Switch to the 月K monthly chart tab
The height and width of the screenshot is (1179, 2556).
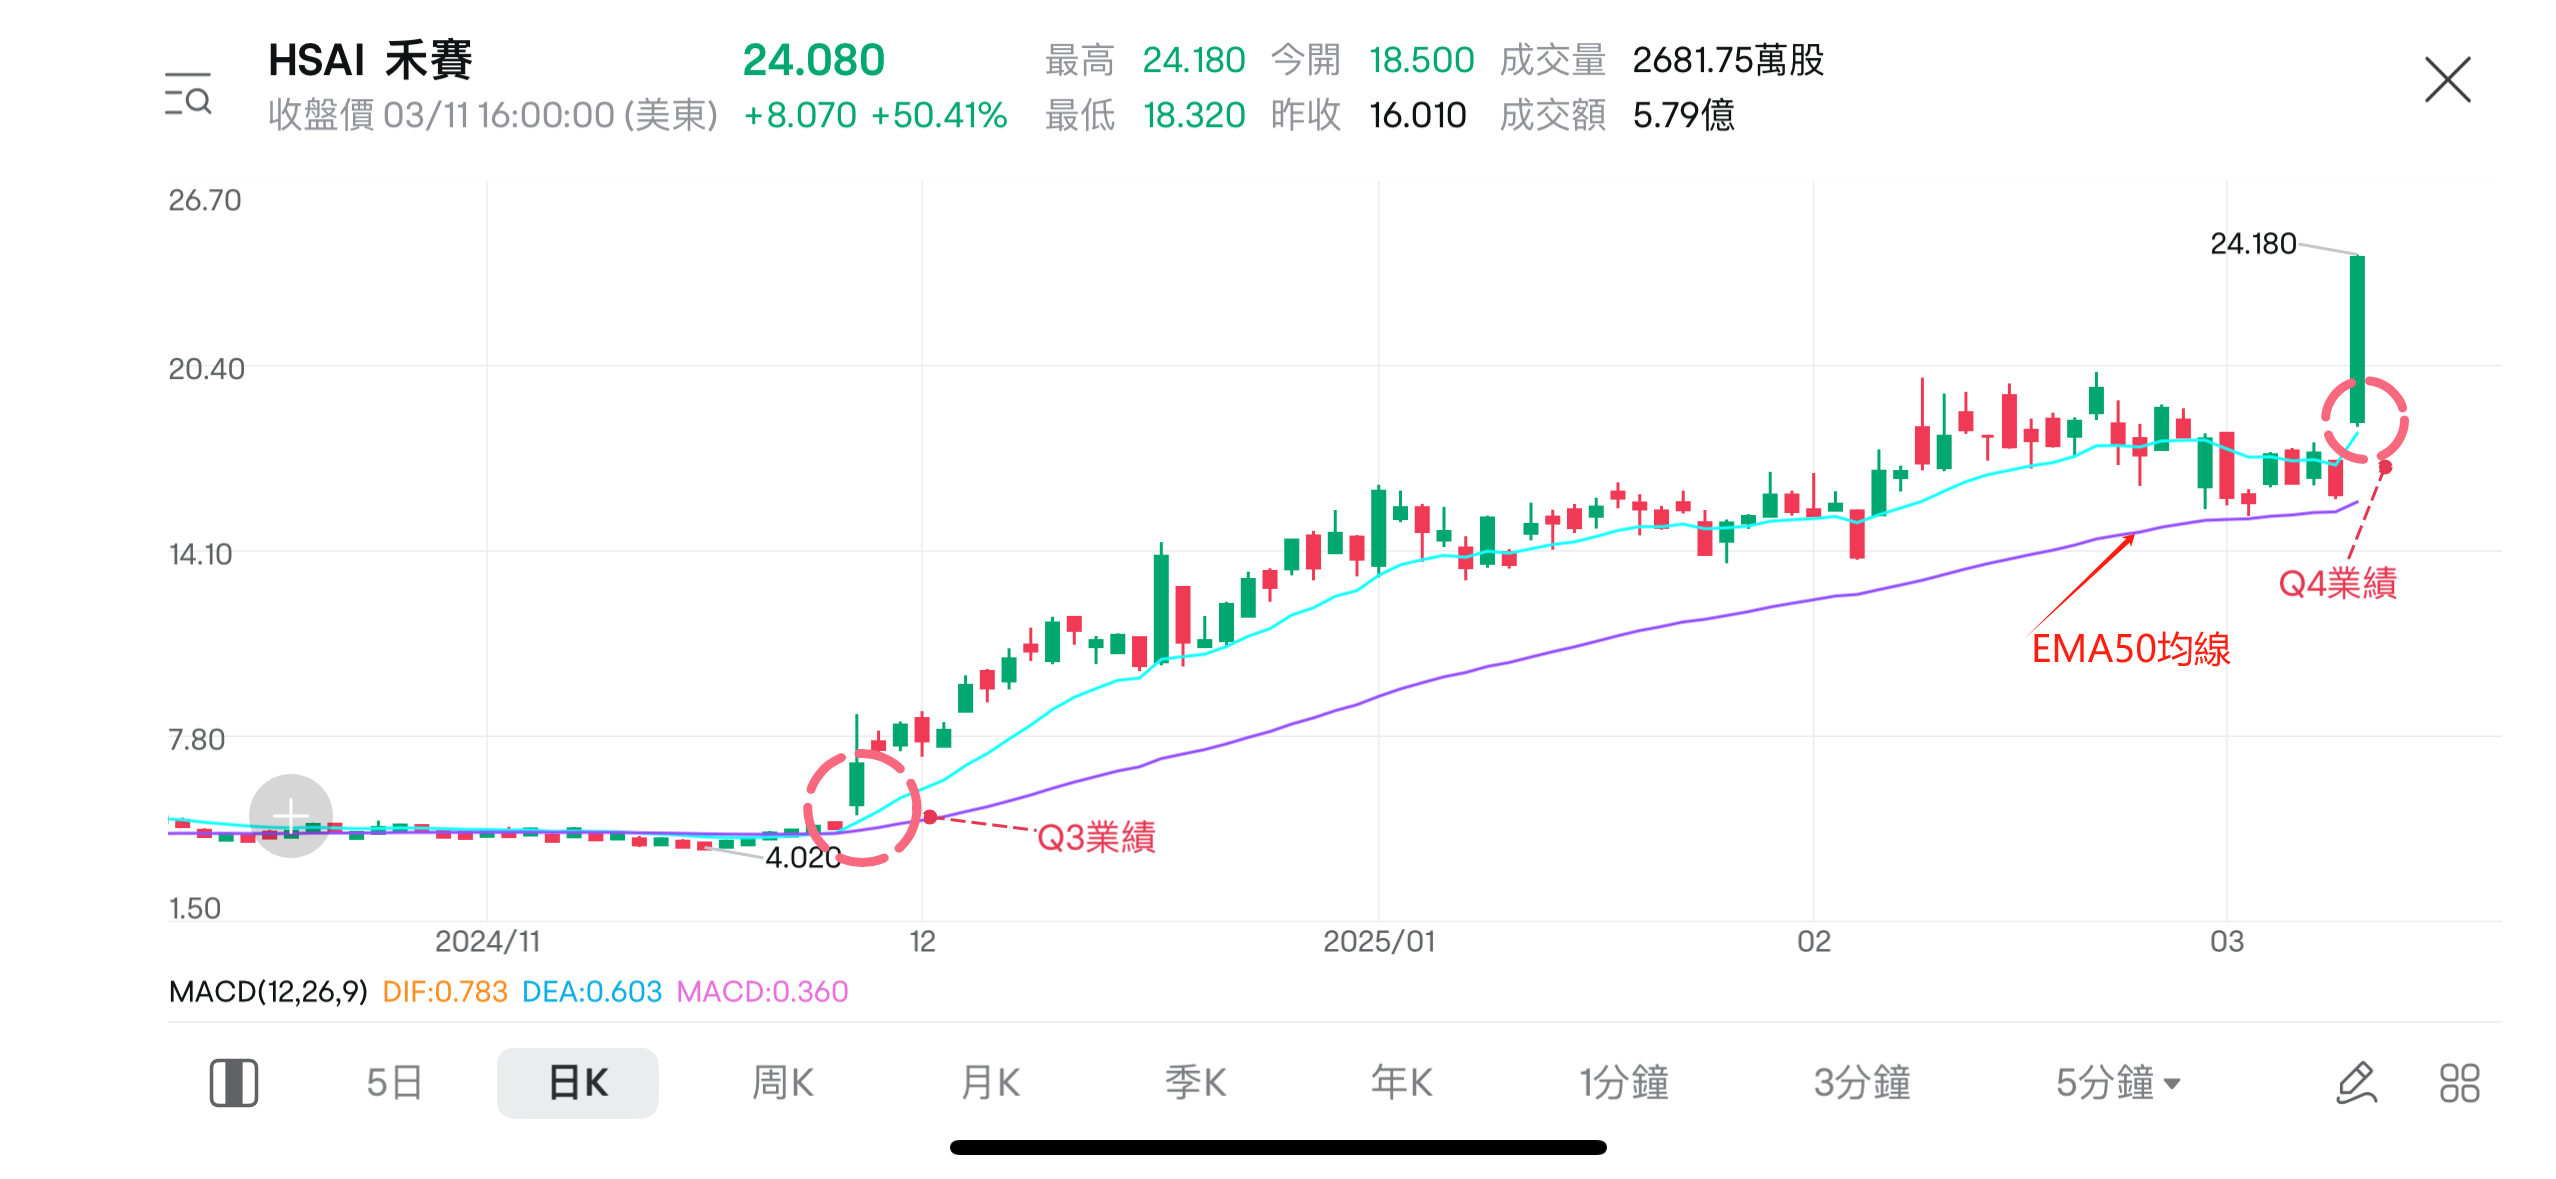click(x=989, y=1081)
